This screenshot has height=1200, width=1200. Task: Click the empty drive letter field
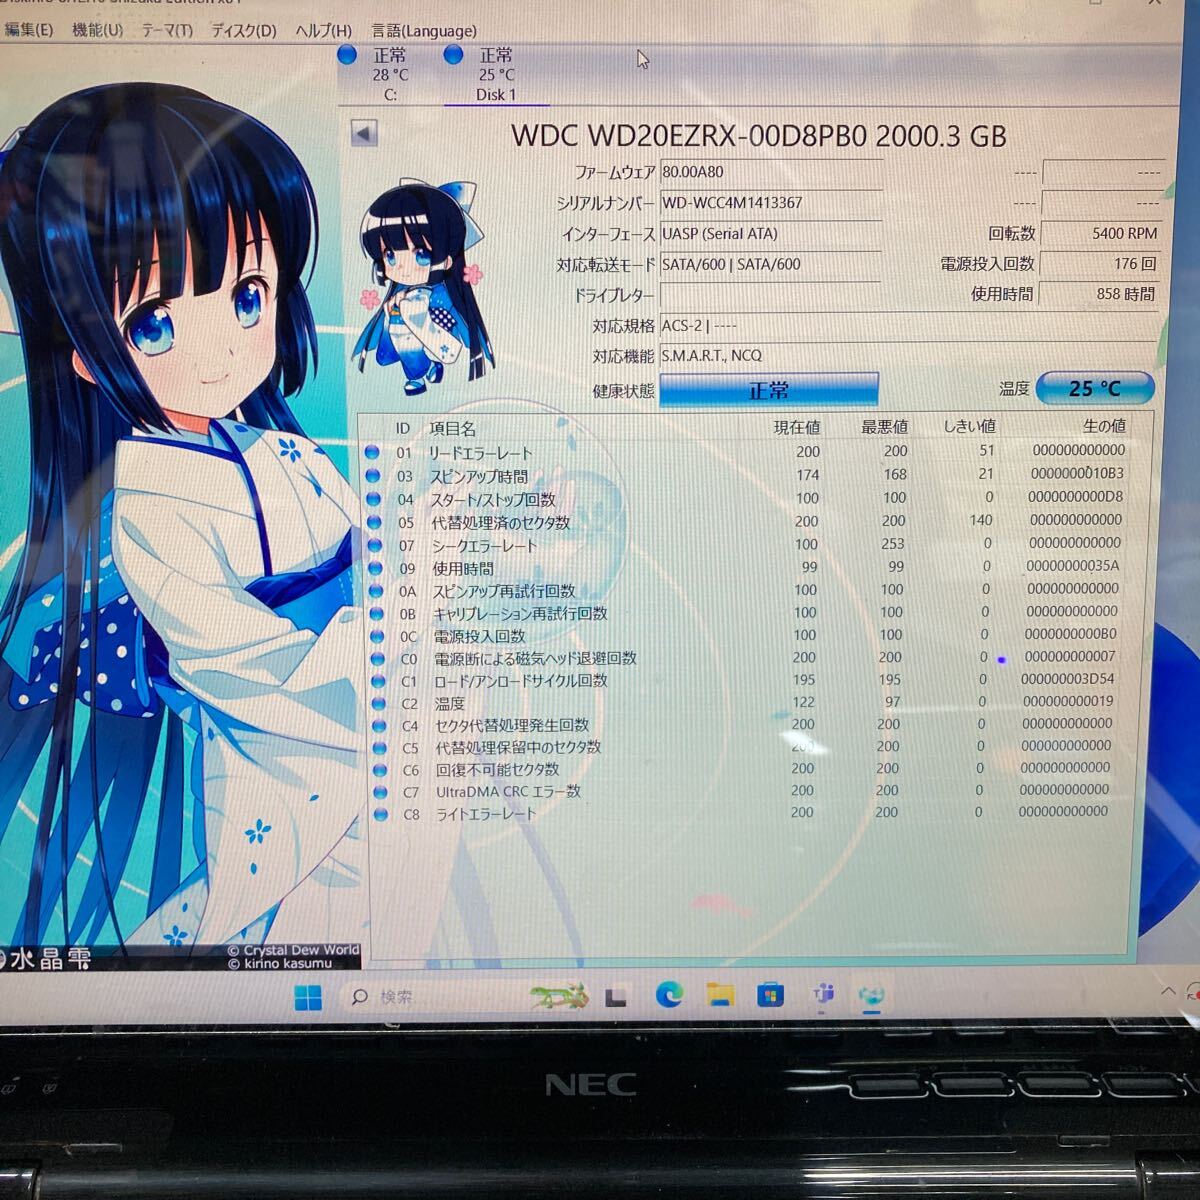click(x=771, y=296)
